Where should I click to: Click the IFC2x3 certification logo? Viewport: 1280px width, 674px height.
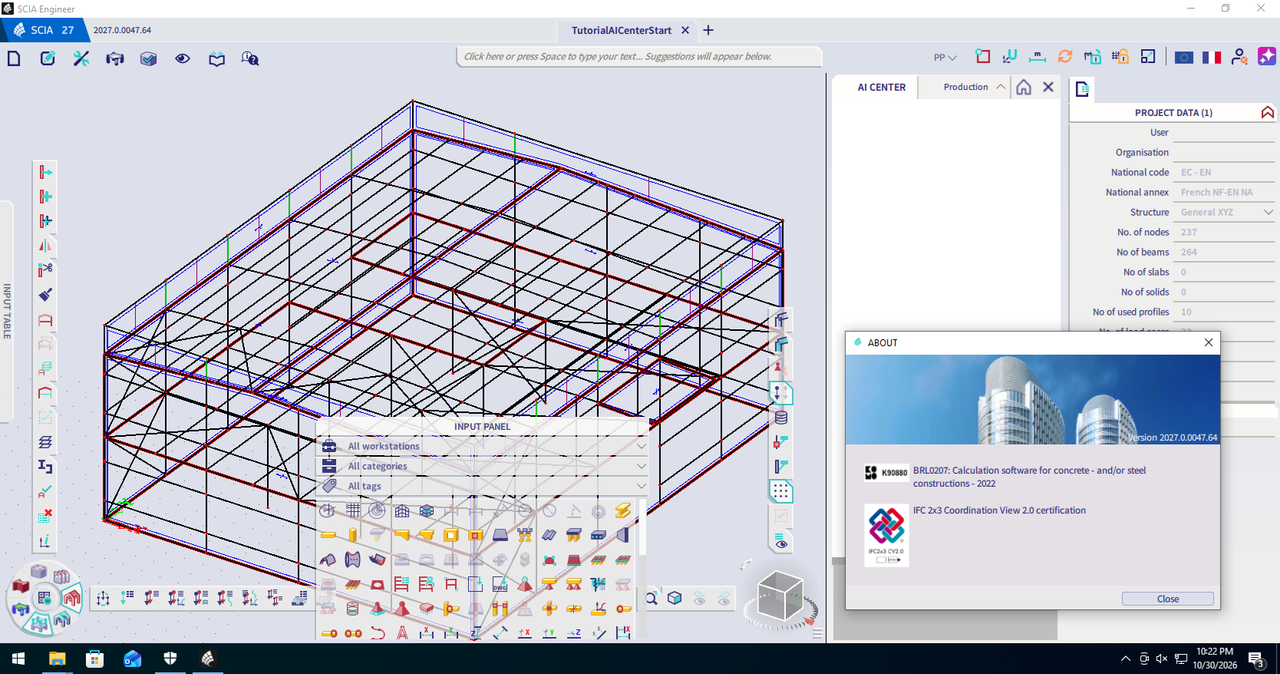[886, 535]
